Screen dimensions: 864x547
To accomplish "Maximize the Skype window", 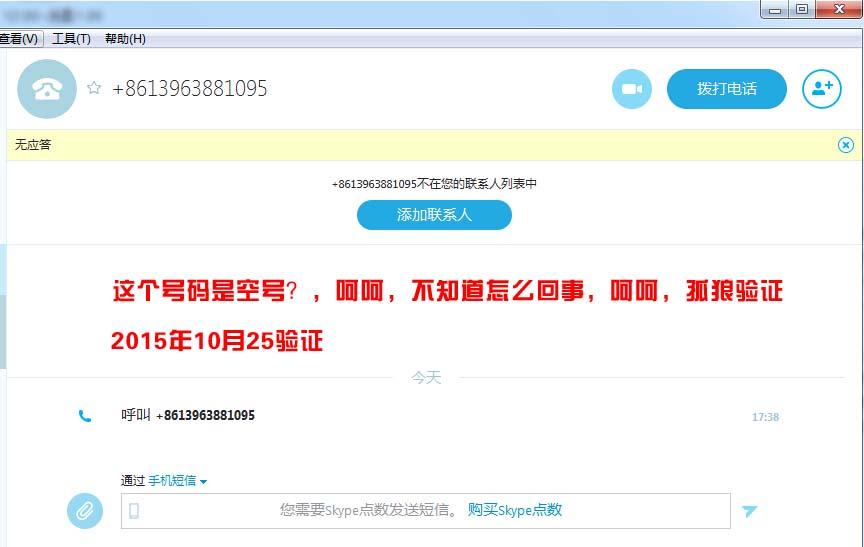I will coord(802,9).
